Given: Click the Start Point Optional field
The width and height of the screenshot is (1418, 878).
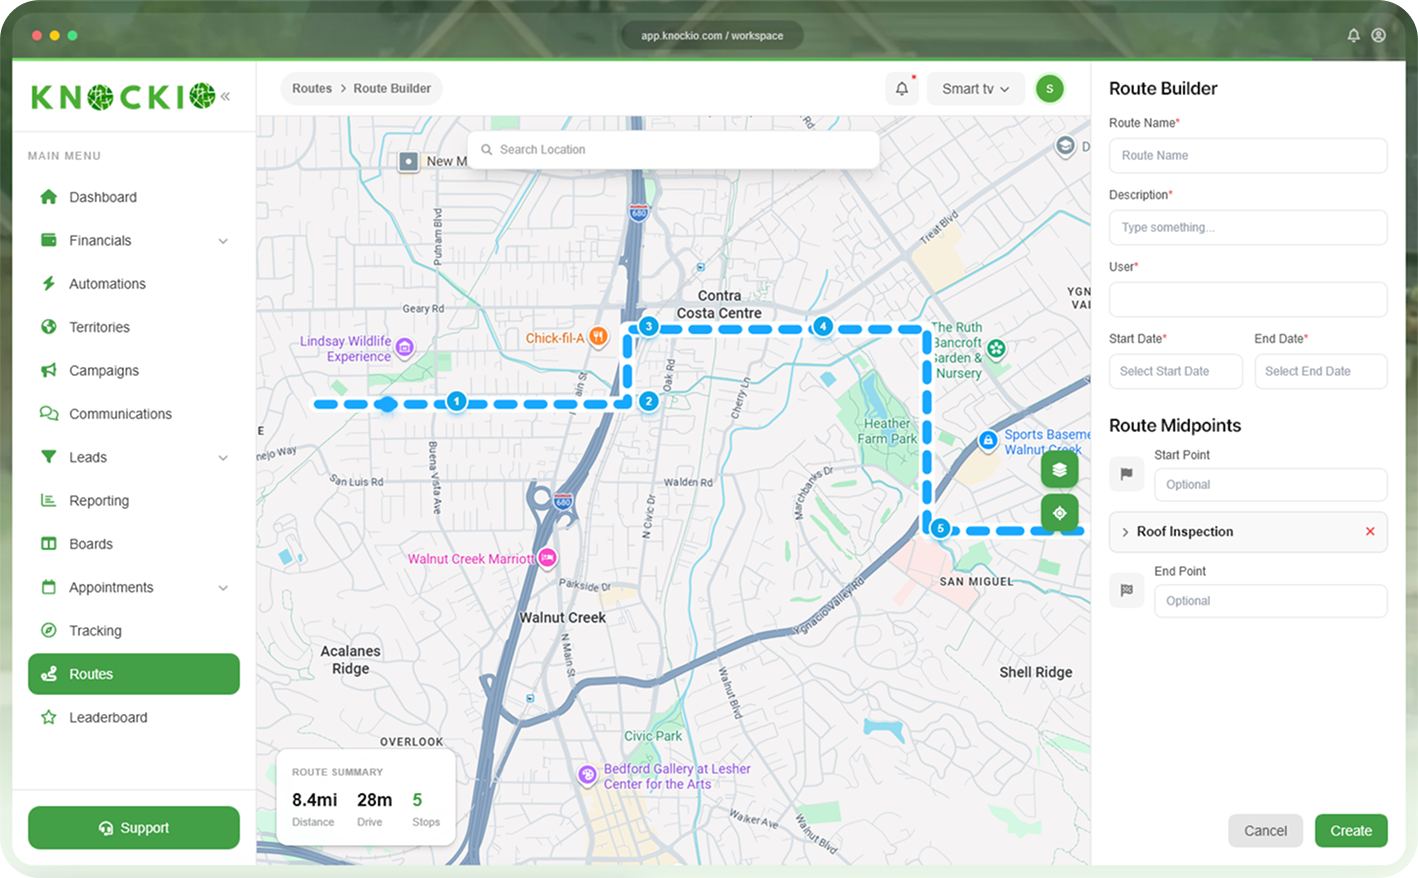Looking at the screenshot, I should pyautogui.click(x=1271, y=484).
